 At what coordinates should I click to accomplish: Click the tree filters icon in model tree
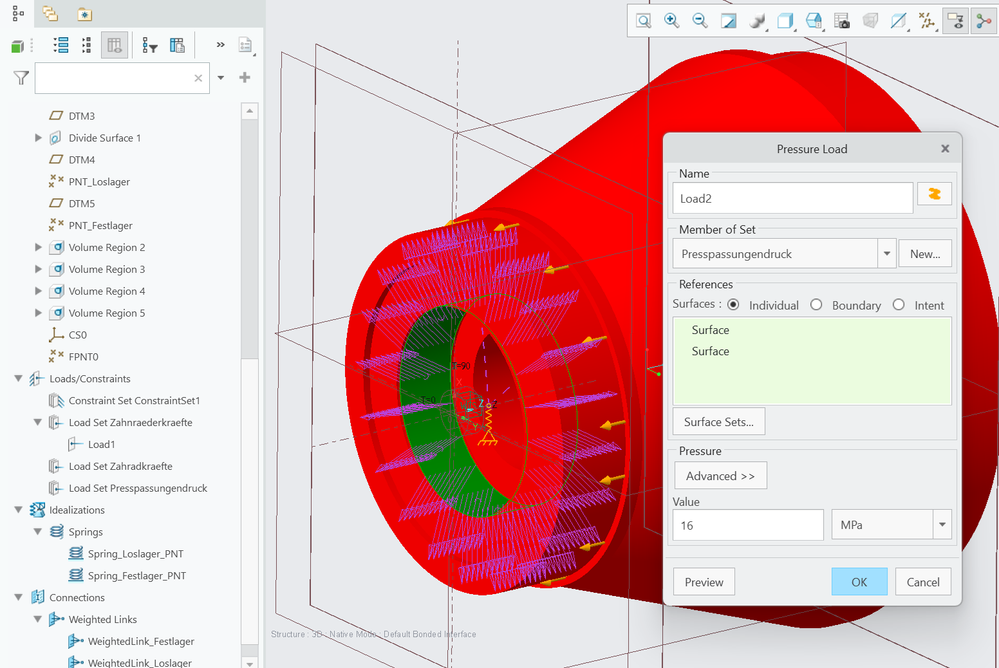tap(150, 45)
